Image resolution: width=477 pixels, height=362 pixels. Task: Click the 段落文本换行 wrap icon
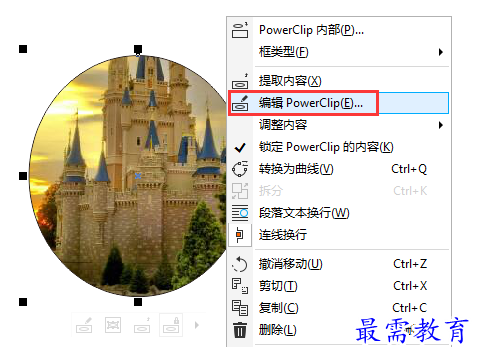[x=240, y=213]
